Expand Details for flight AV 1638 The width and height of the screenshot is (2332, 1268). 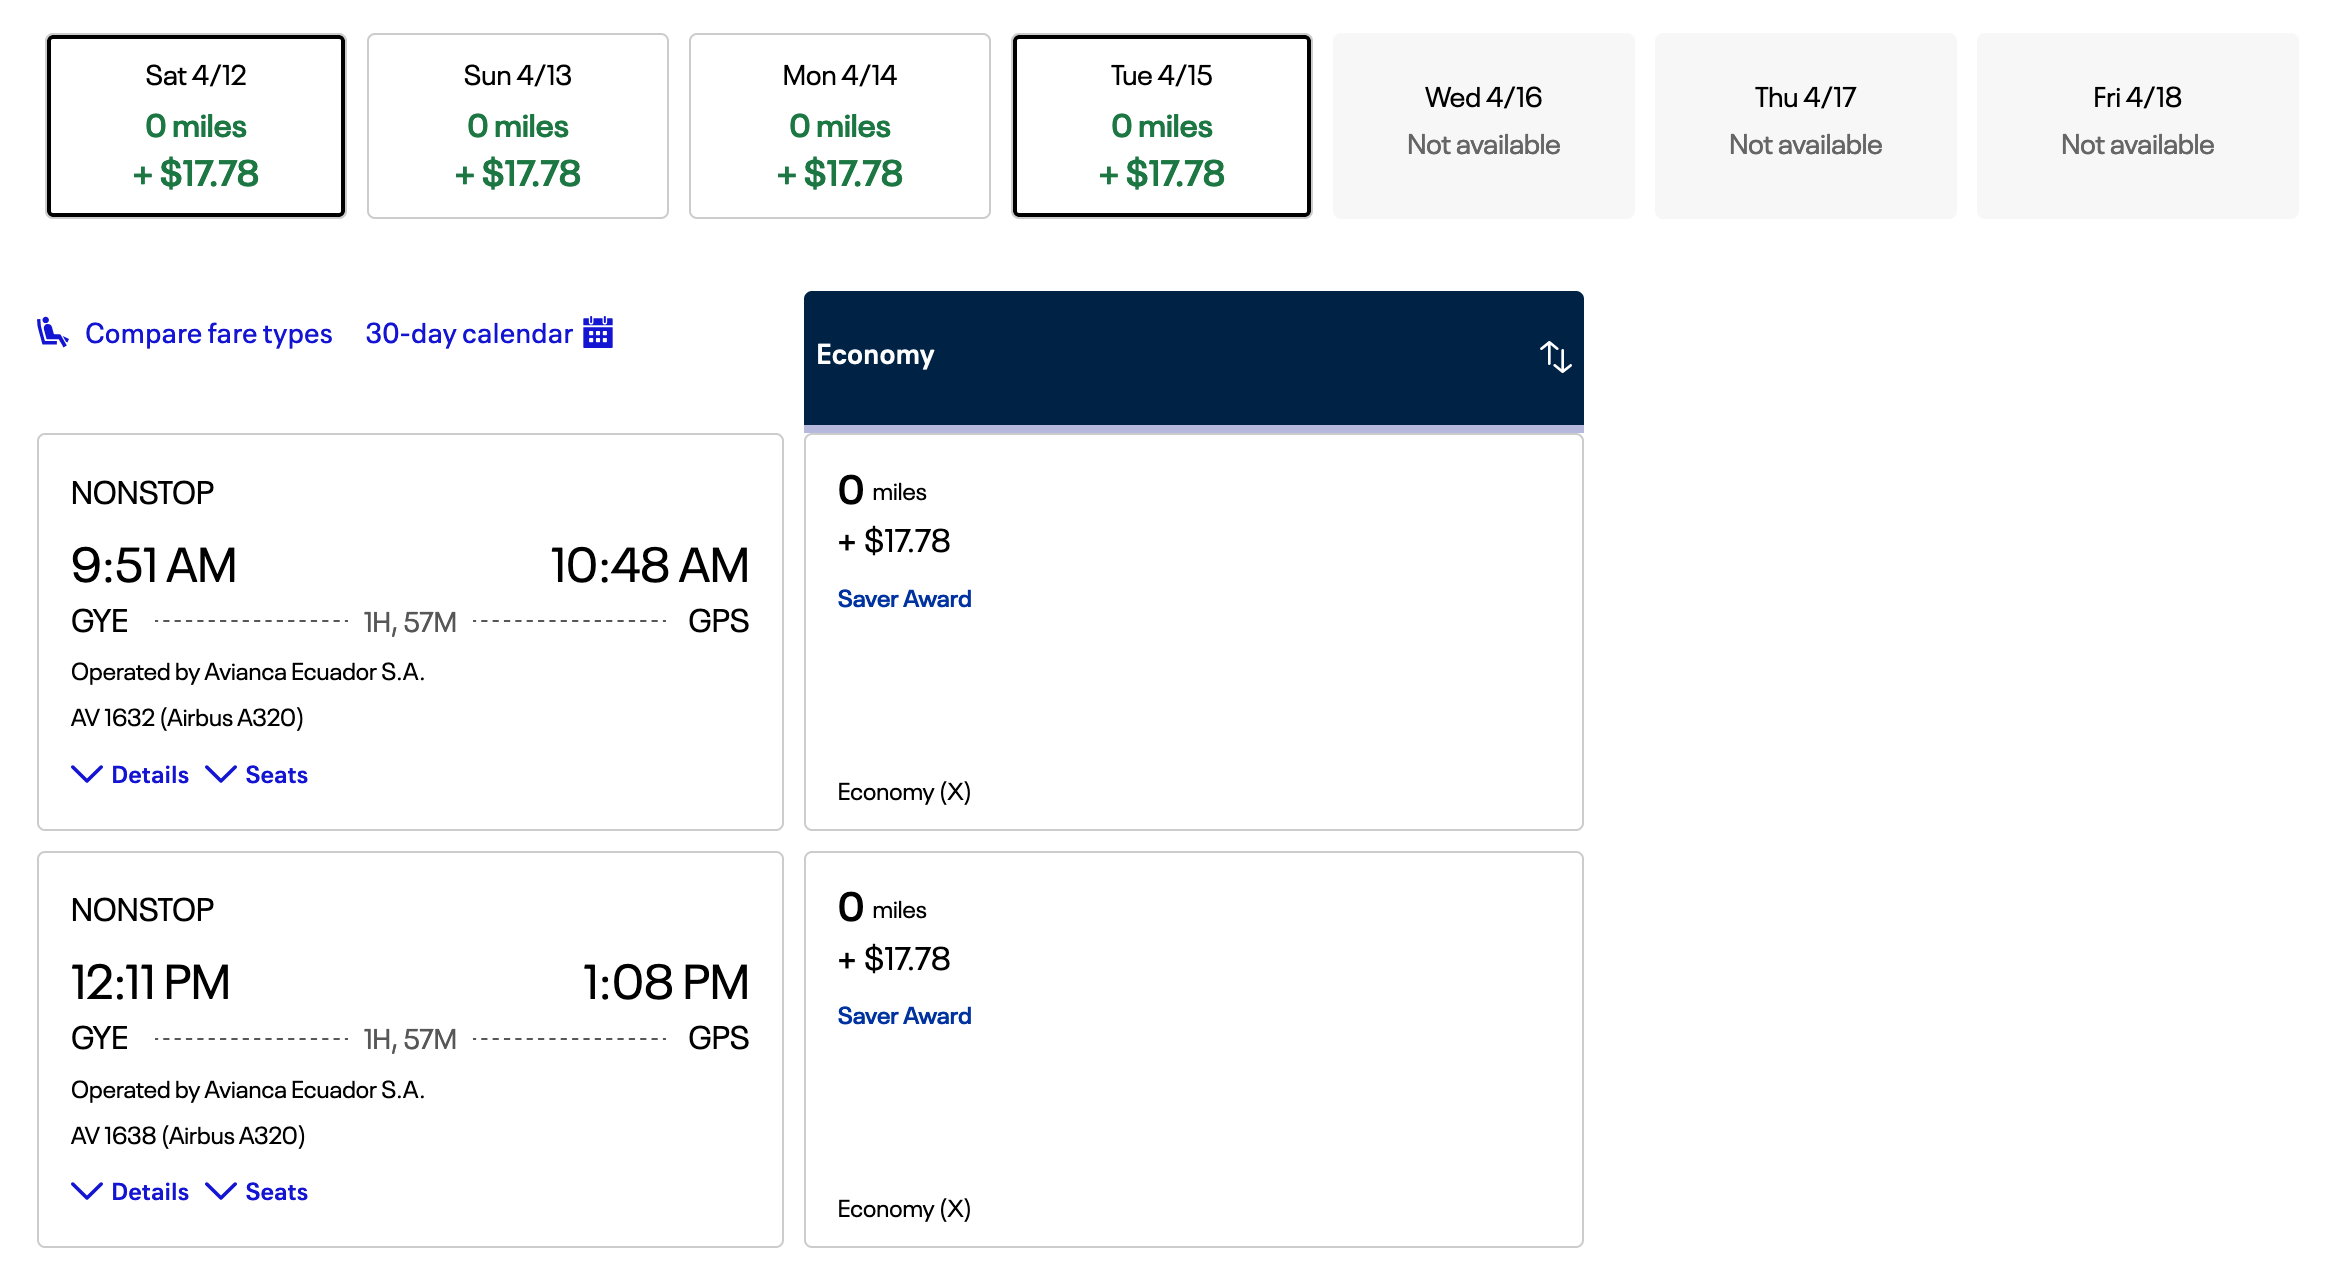pyautogui.click(x=131, y=1192)
